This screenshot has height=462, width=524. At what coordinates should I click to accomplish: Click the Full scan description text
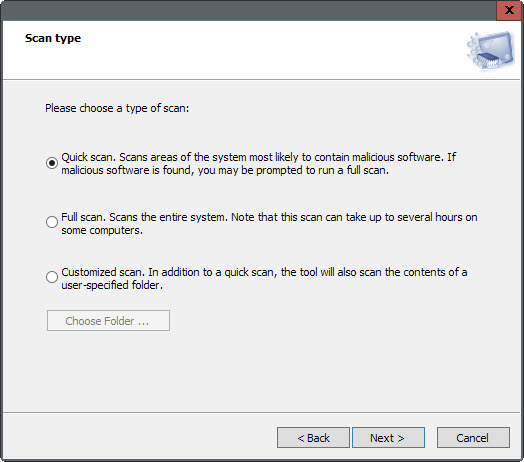click(269, 224)
